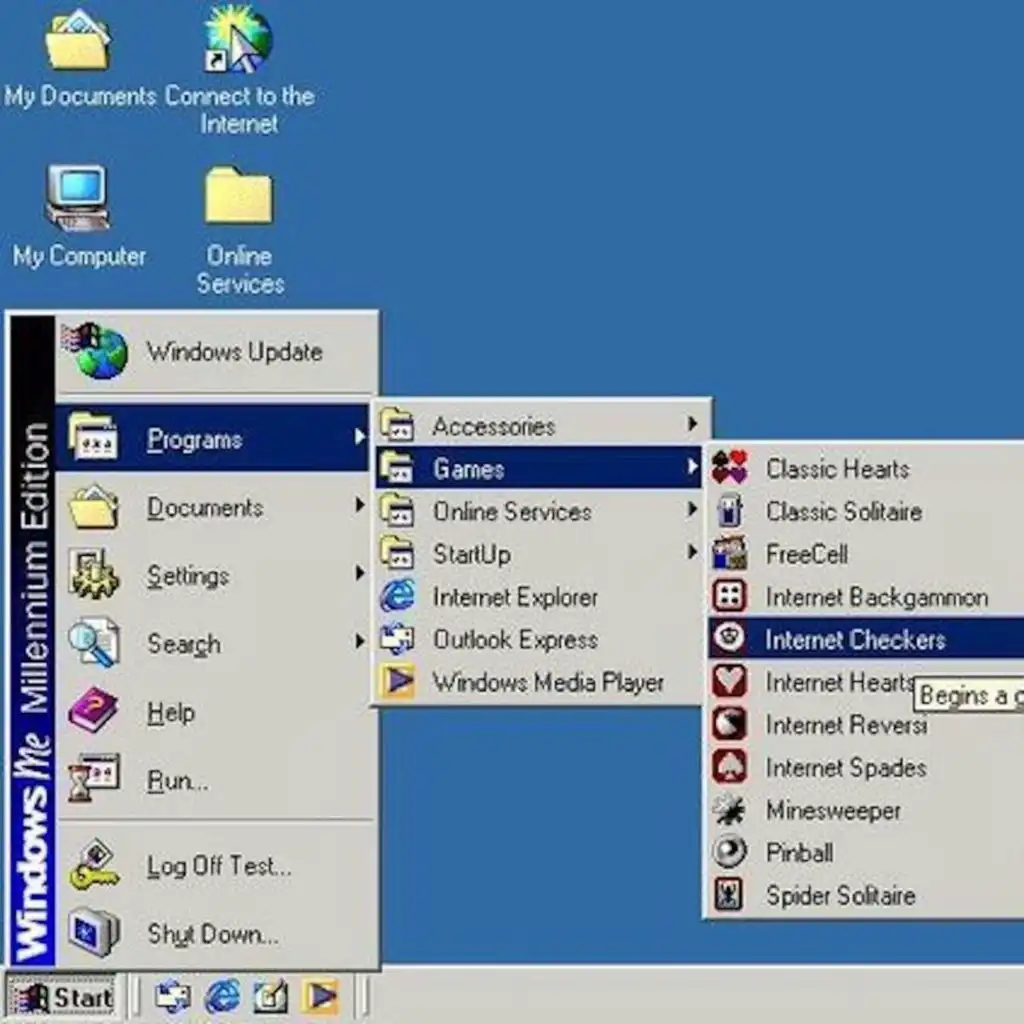Launch Windows Media Player from Quick Launch bar

point(320,997)
